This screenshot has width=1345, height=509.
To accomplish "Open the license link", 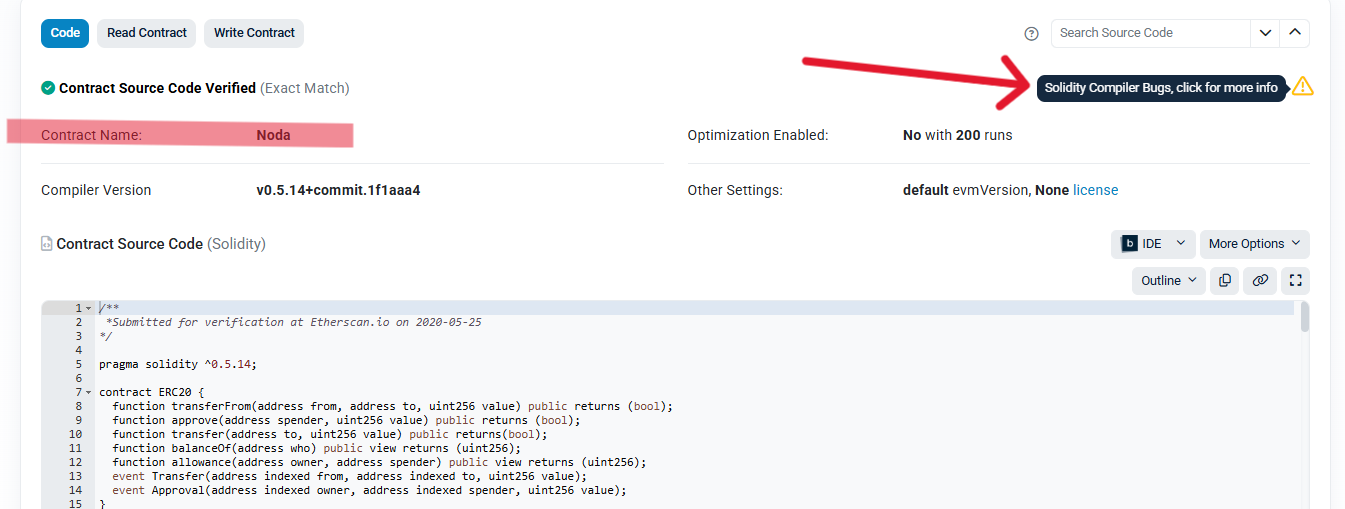I will 1095,190.
